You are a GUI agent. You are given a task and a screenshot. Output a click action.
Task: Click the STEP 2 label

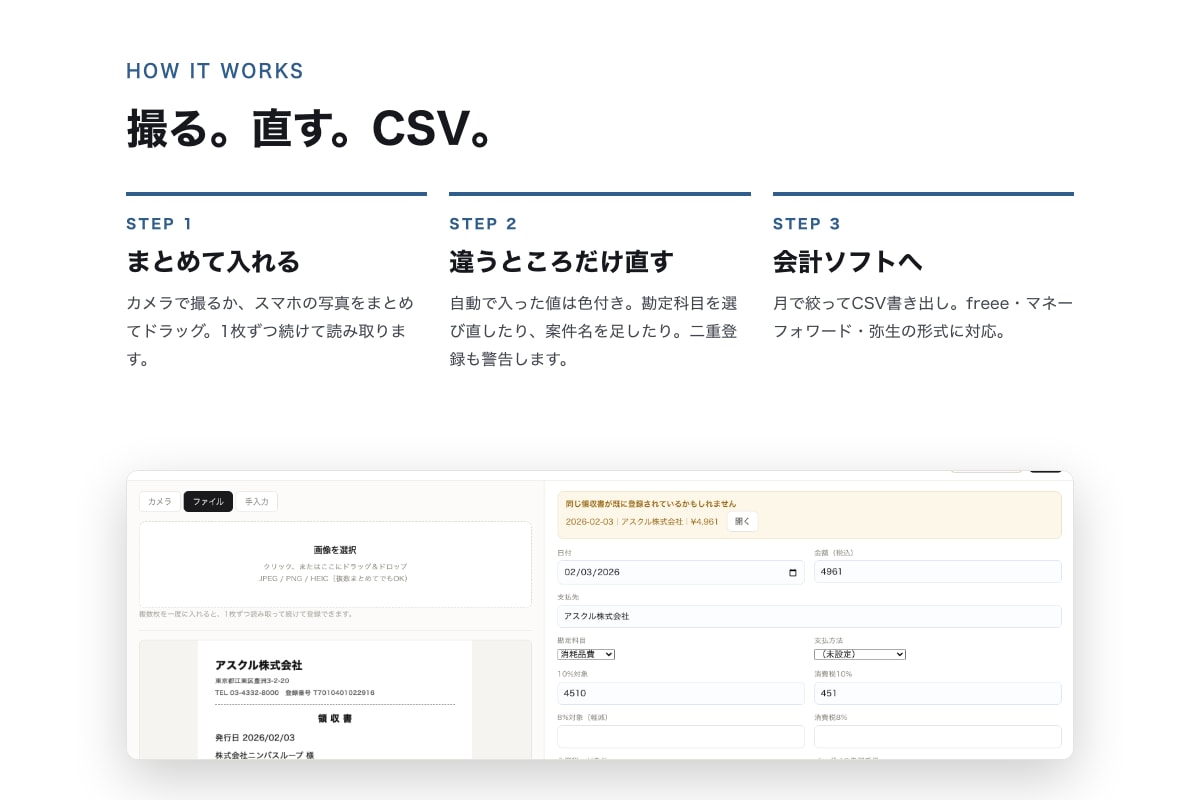[x=483, y=224]
